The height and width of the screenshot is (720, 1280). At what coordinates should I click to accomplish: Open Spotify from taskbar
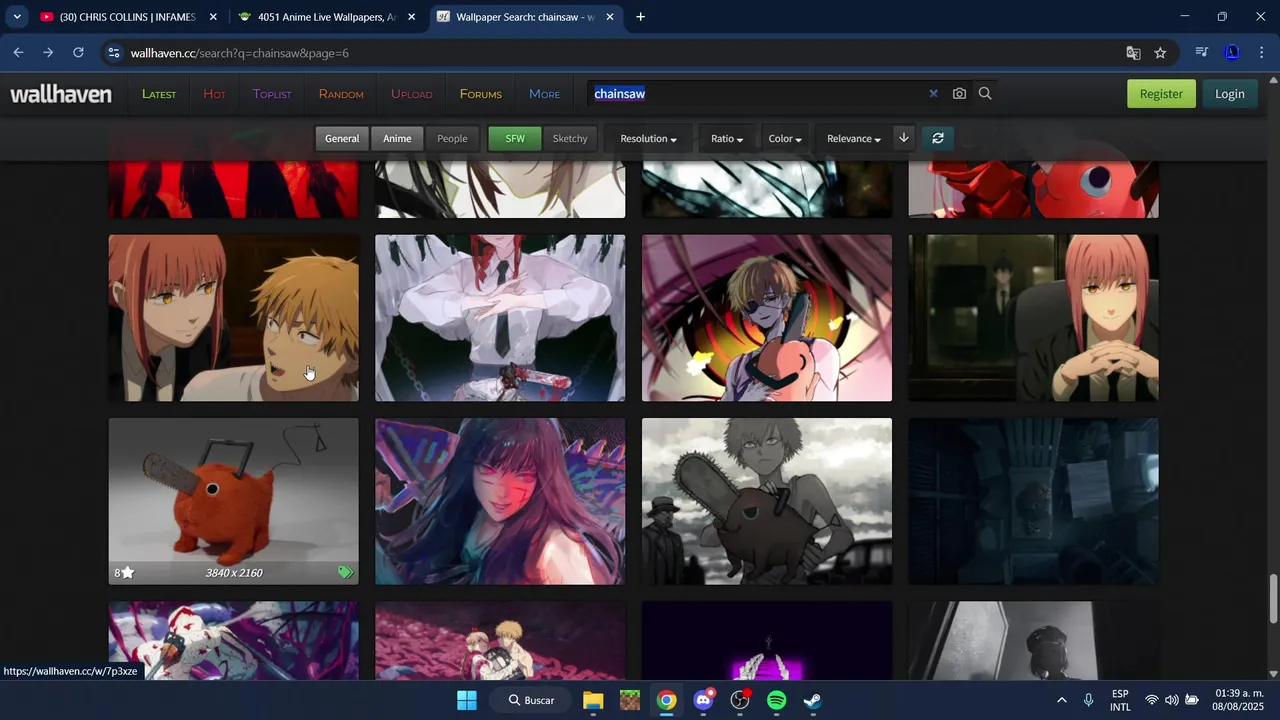click(777, 700)
